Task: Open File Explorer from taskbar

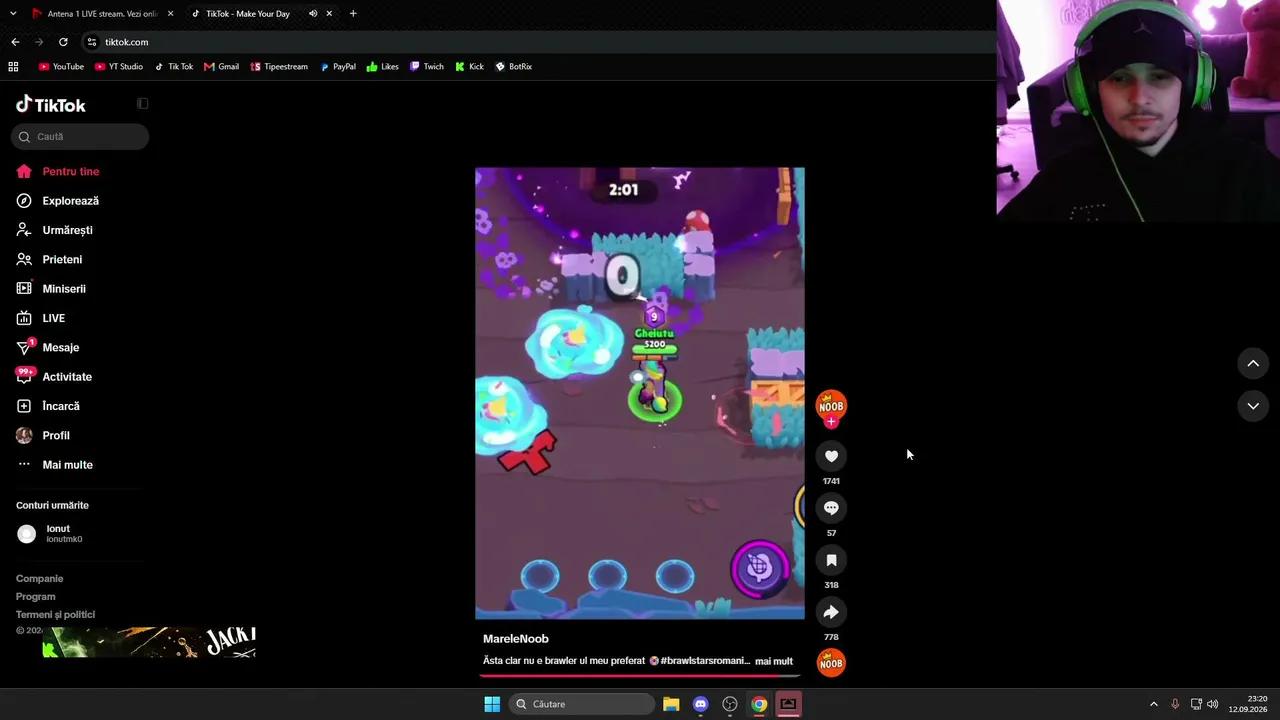Action: pyautogui.click(x=671, y=704)
